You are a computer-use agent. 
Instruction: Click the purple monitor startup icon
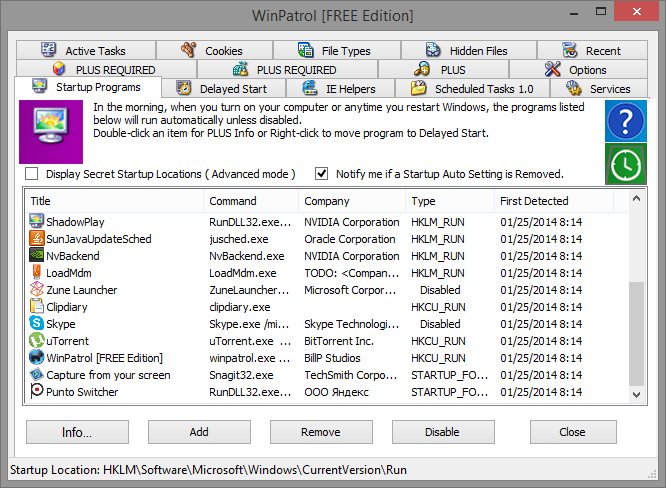[x=51, y=132]
